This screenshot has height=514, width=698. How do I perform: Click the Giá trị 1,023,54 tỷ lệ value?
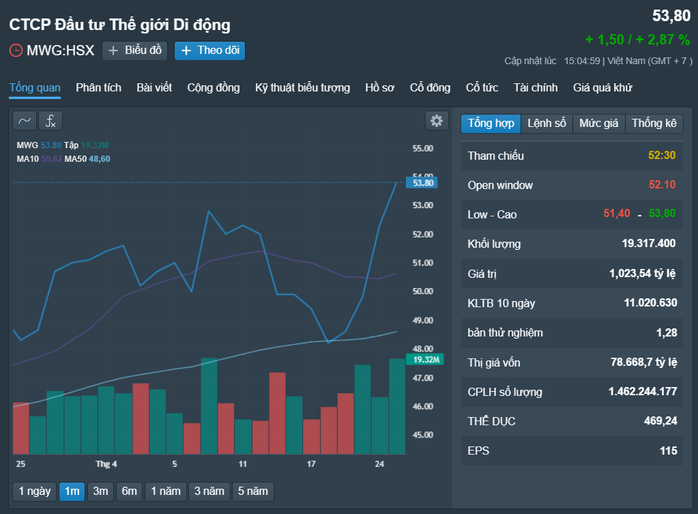click(642, 273)
